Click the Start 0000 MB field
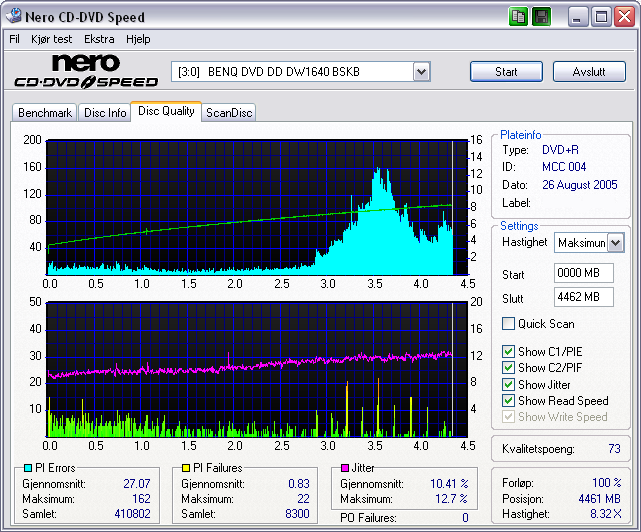This screenshot has width=641, height=532. tap(584, 273)
